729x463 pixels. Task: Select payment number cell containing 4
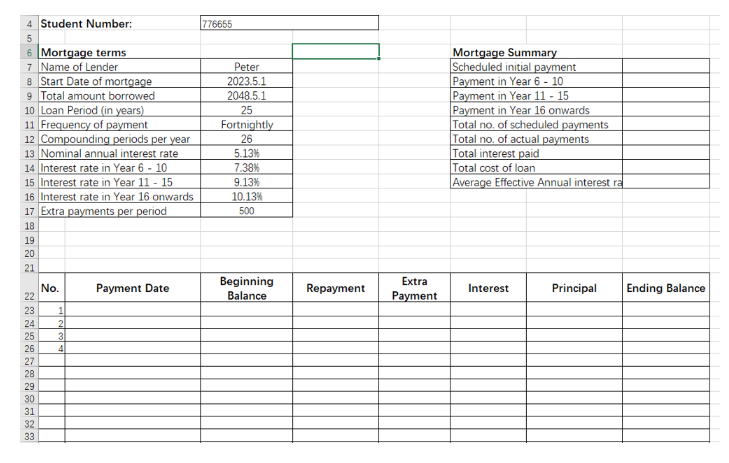pyautogui.click(x=52, y=348)
